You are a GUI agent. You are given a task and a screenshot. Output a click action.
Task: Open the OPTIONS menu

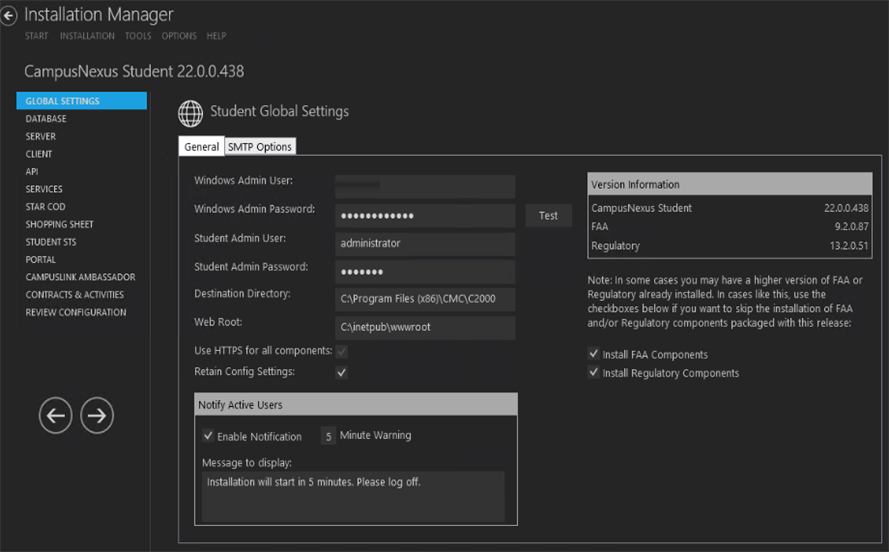[x=179, y=36]
